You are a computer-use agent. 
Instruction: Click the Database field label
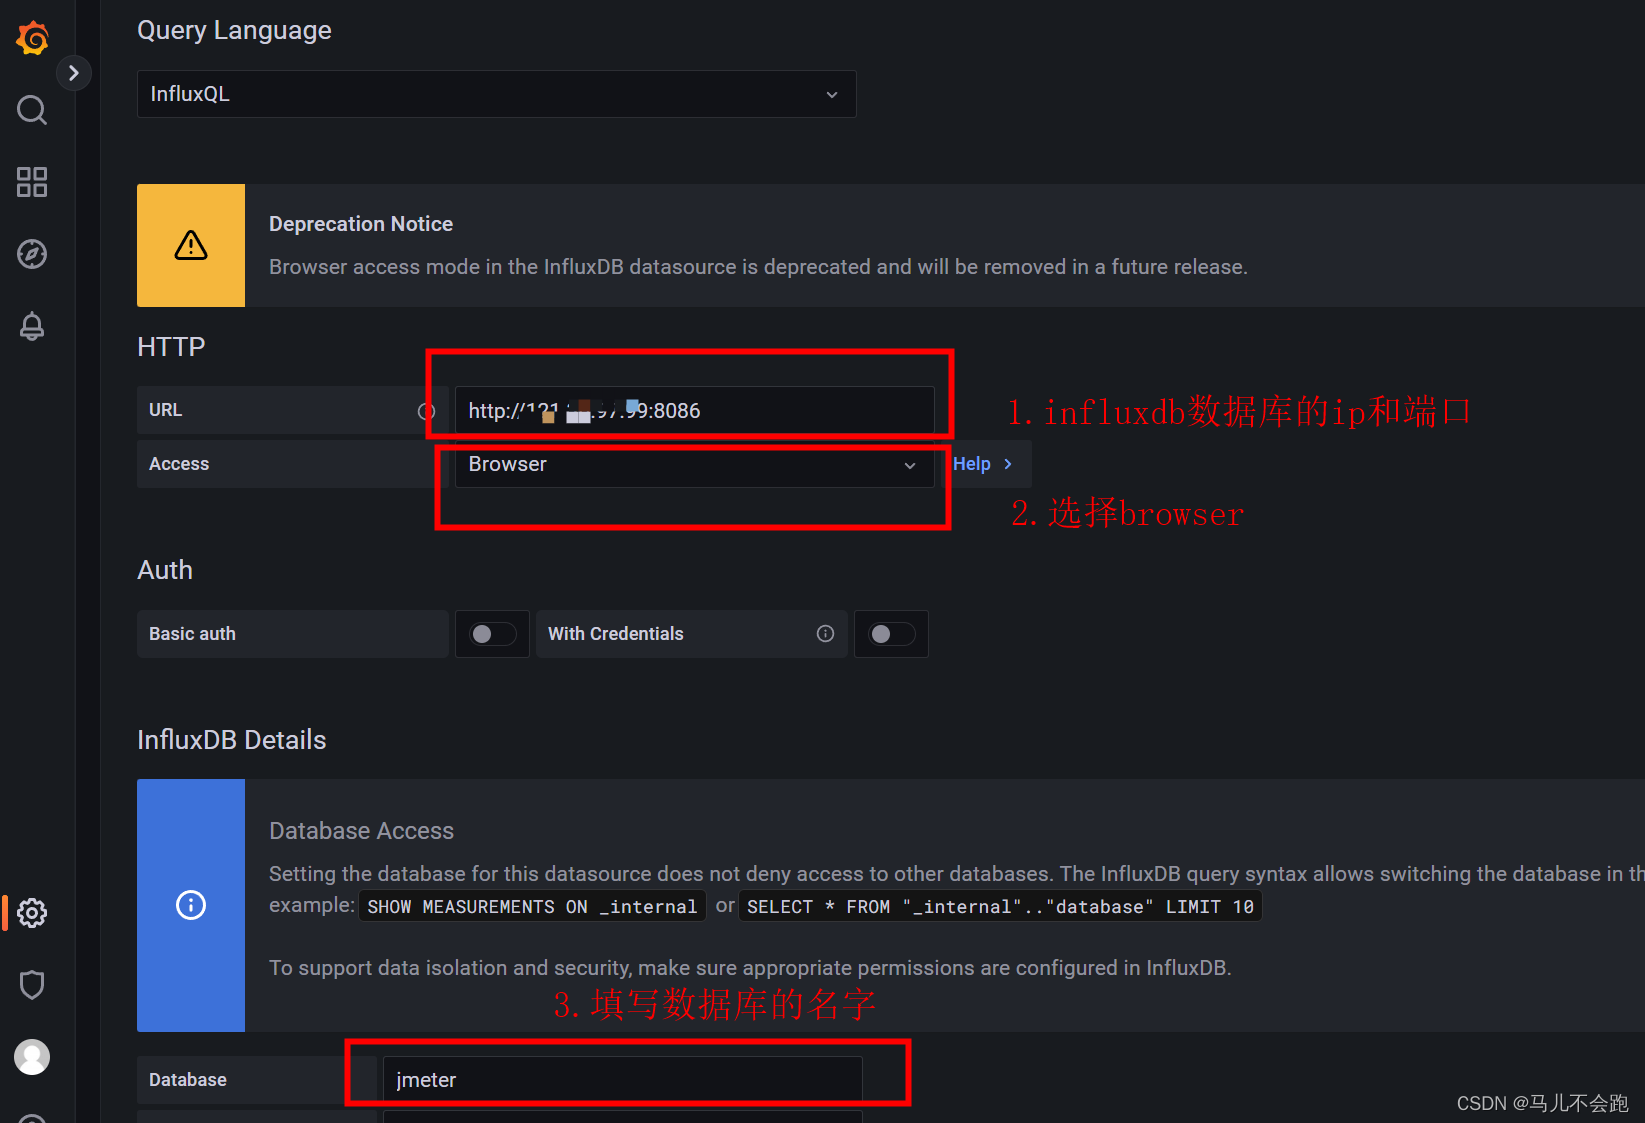tap(188, 1080)
